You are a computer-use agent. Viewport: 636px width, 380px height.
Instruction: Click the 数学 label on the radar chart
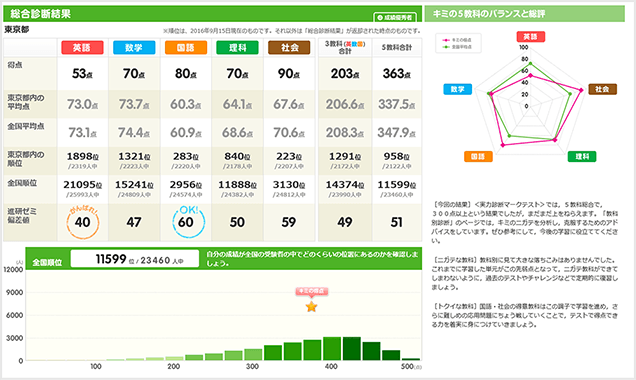(458, 89)
